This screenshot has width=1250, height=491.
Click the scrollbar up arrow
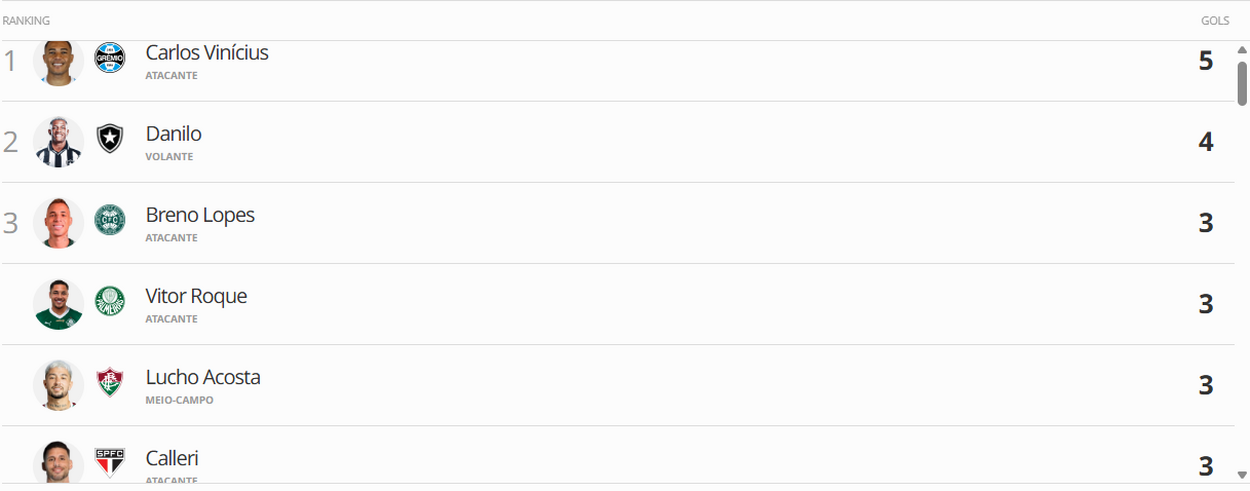[x=1242, y=49]
